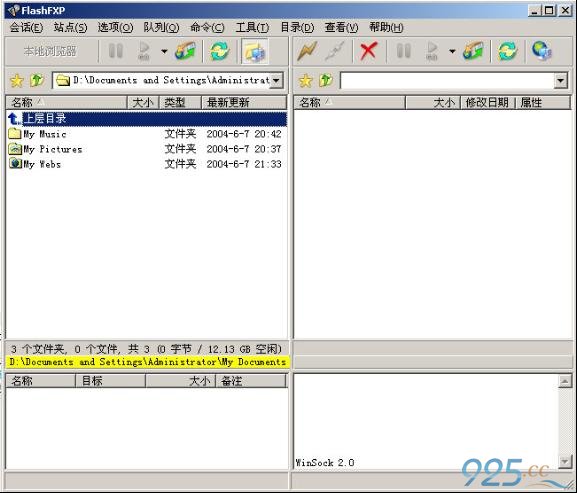Click the remote pane up-directory arrow icon
The width and height of the screenshot is (577, 493).
tap(326, 80)
